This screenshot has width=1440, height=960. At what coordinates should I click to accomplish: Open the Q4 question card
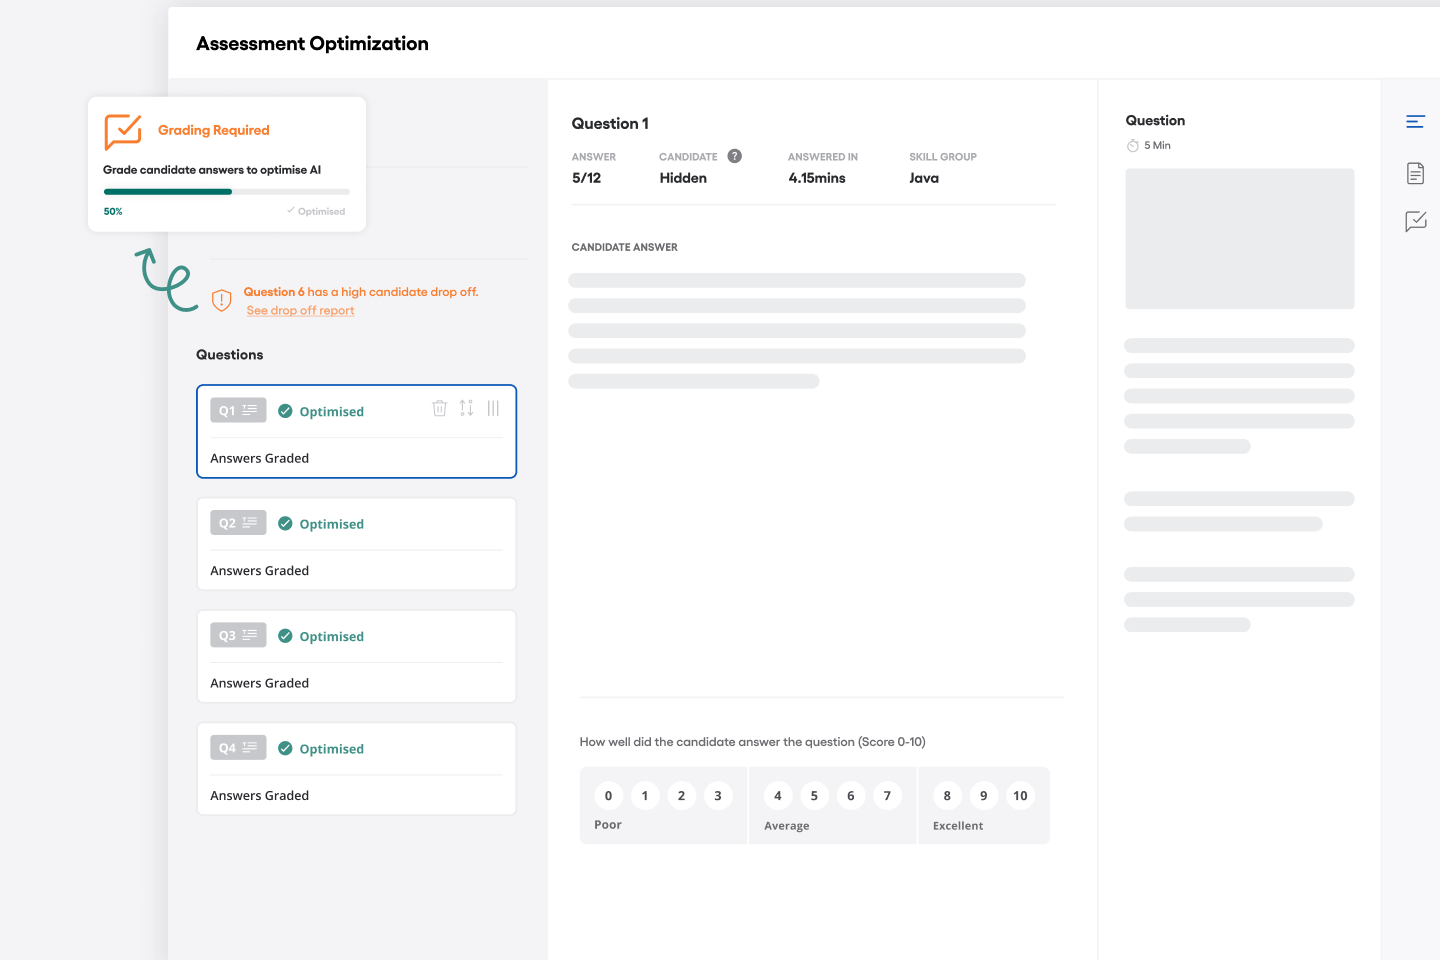(x=356, y=769)
